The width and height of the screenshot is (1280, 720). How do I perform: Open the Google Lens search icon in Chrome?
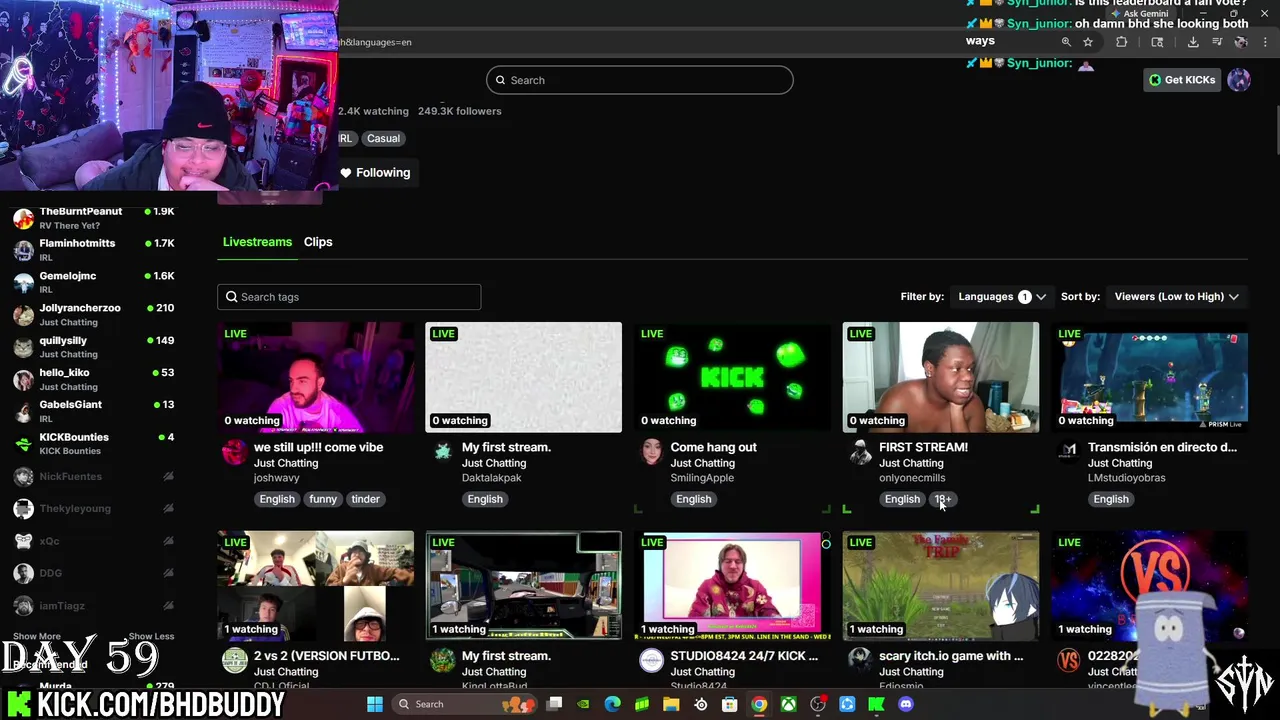[x=1157, y=42]
